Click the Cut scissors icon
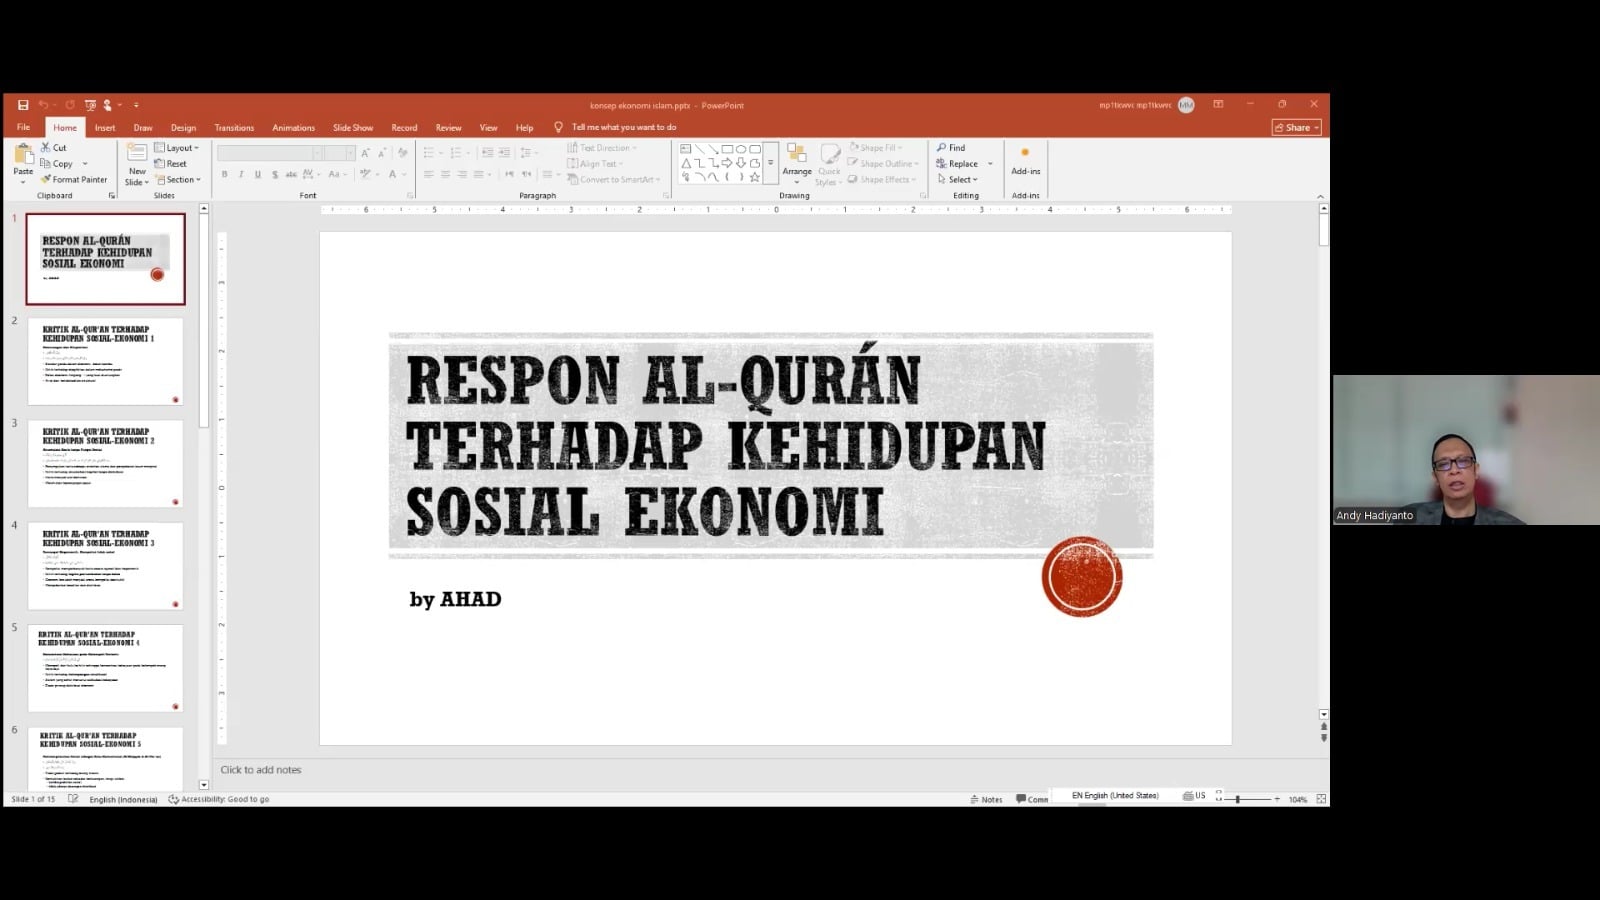 [46, 148]
